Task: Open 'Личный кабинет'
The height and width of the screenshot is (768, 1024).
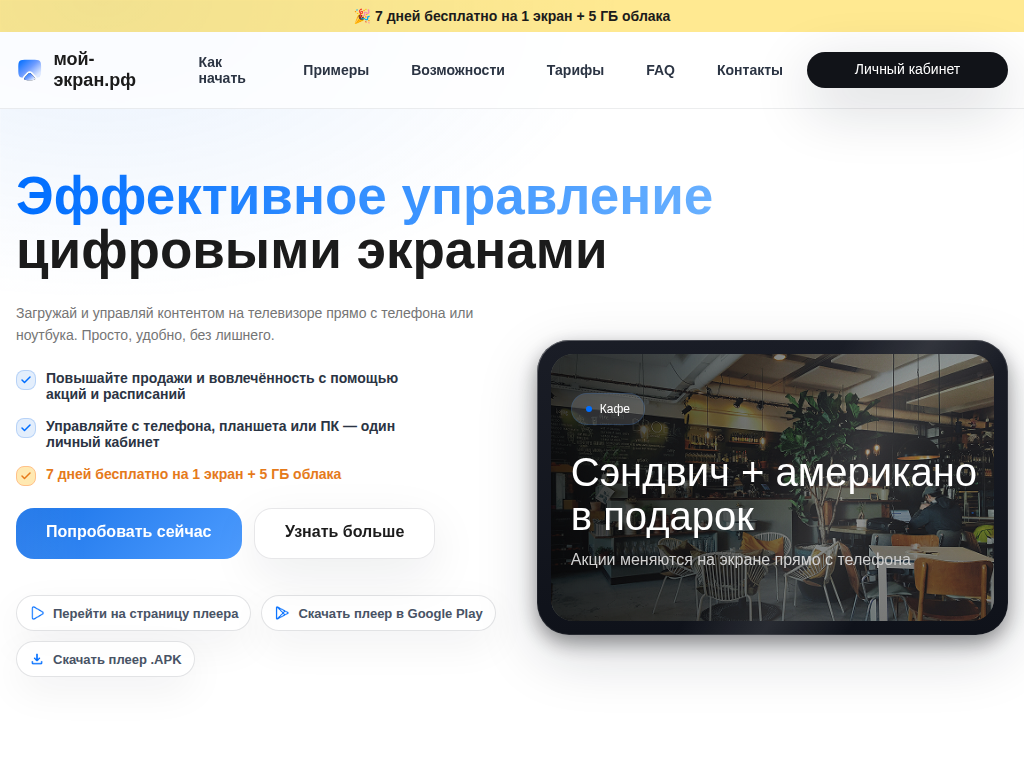Action: click(906, 70)
